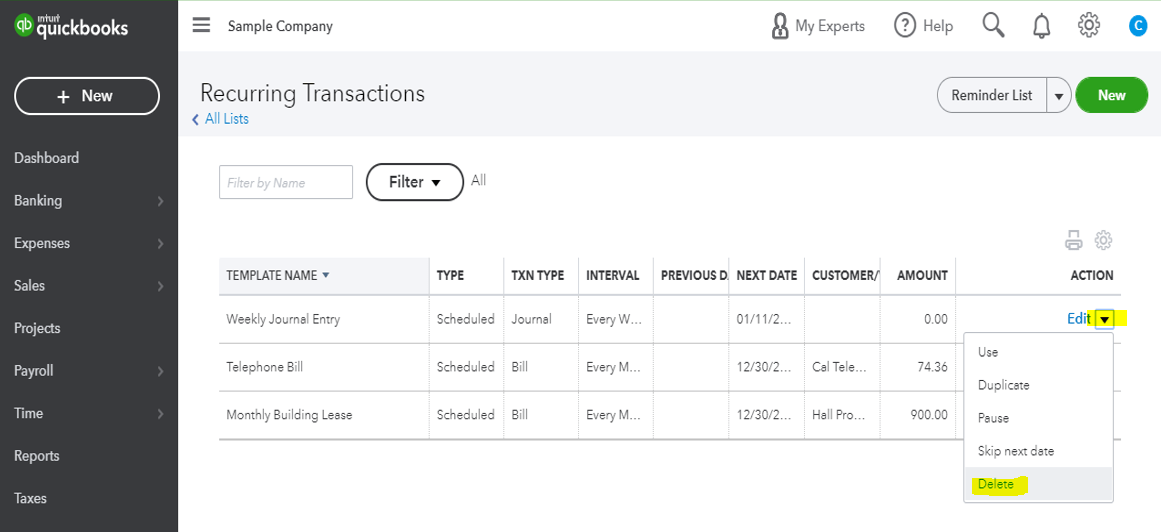Toggle Weekly Journal Entry action dropdown arrow
Image resolution: width=1161 pixels, height=532 pixels.
(x=1104, y=320)
